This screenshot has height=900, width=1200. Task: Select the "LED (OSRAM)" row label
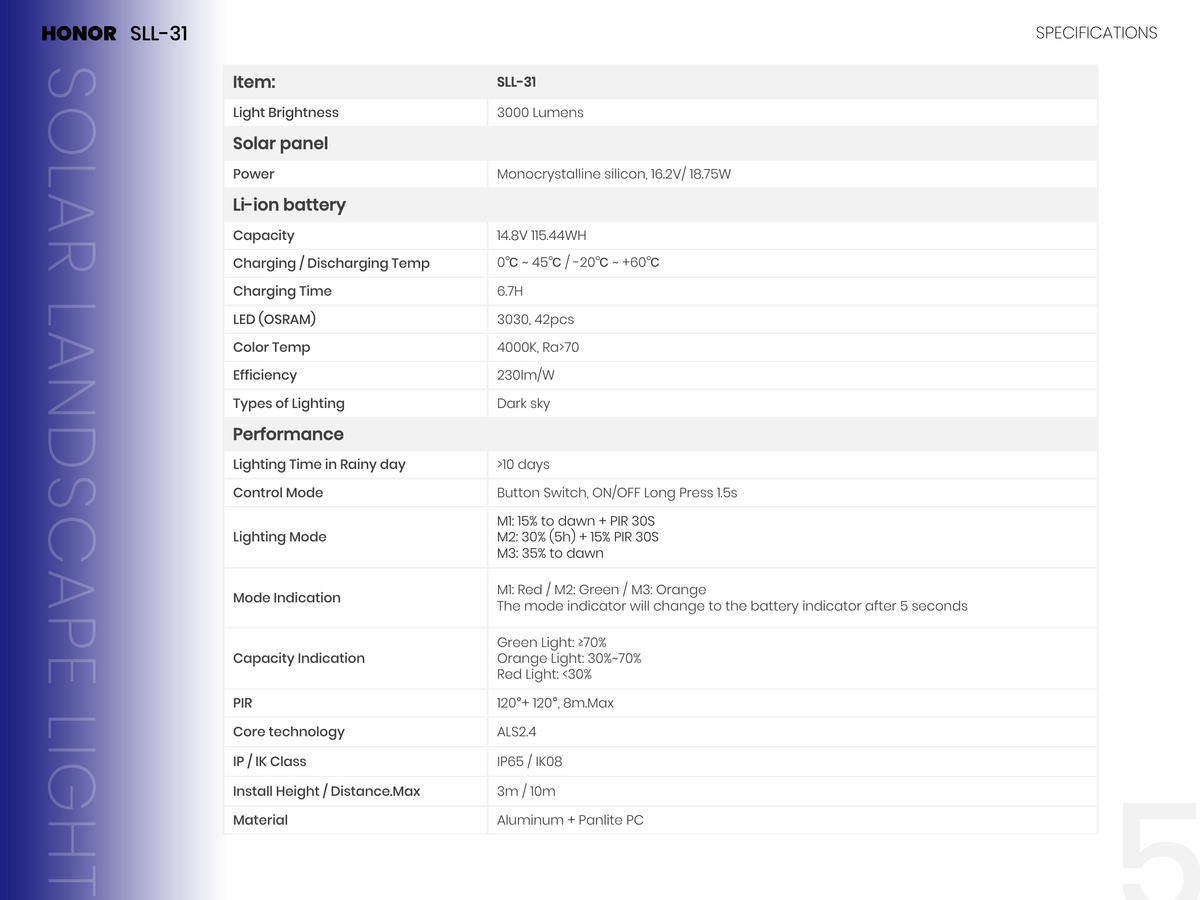pos(274,320)
